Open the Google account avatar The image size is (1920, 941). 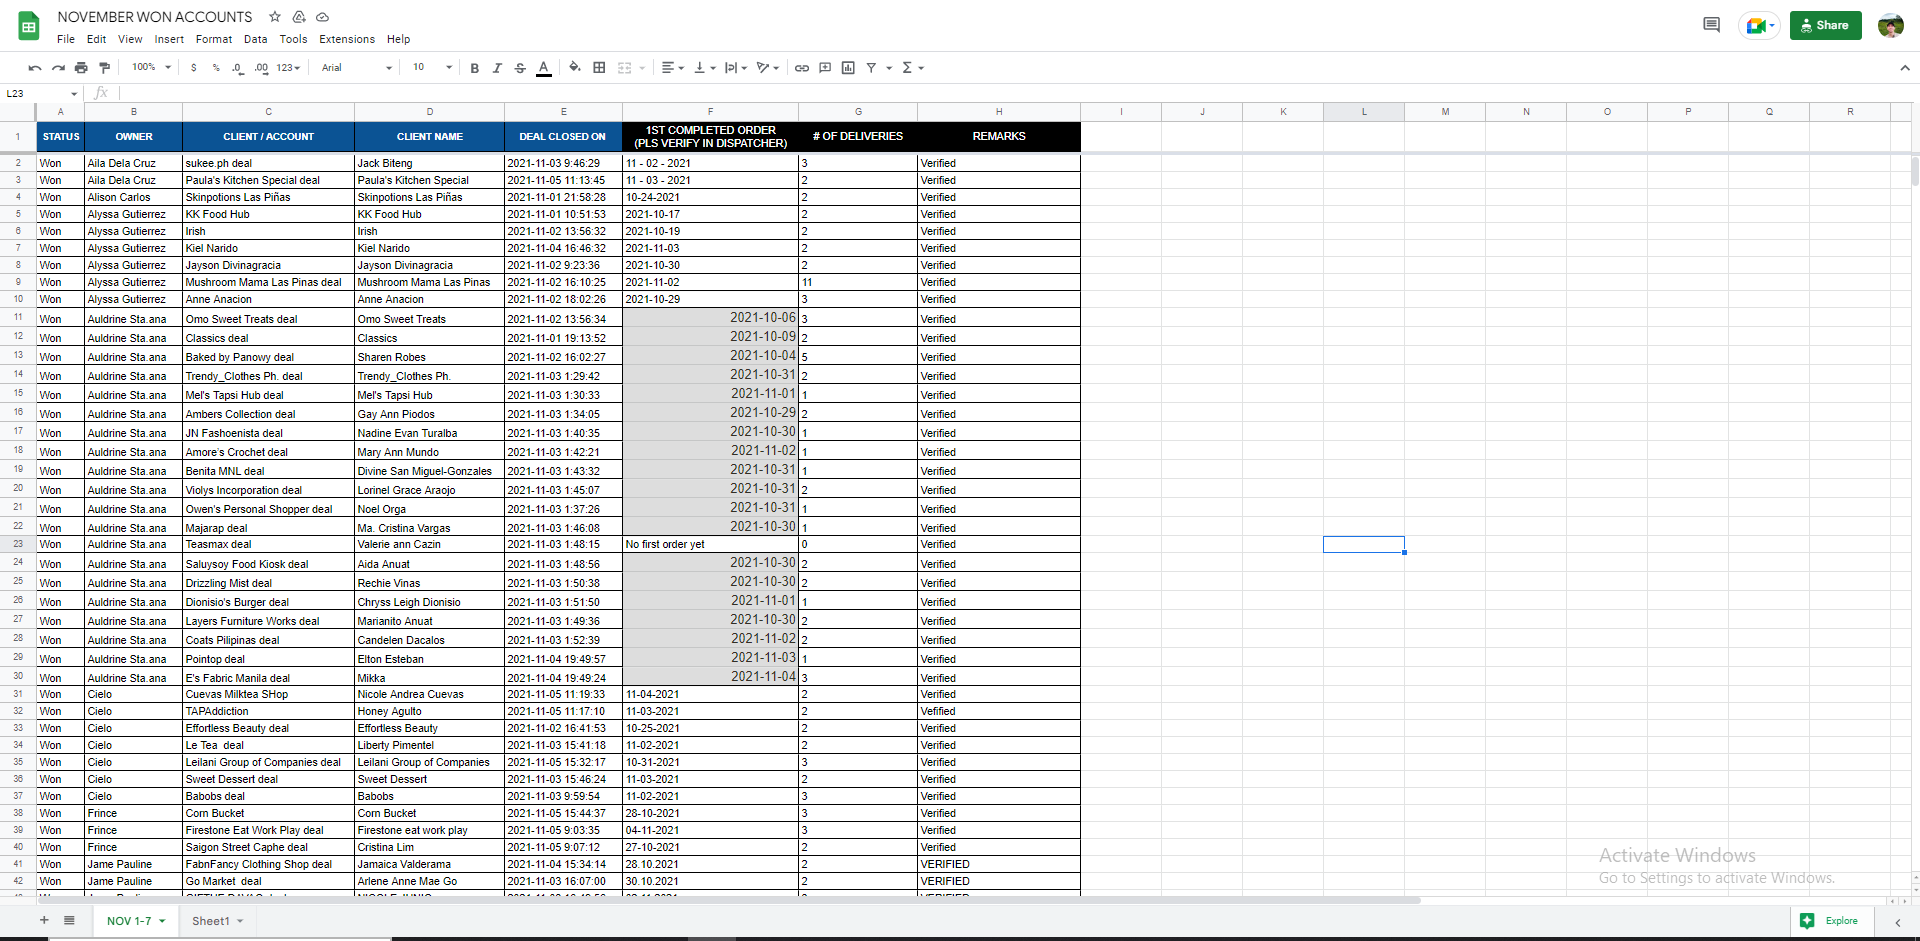point(1890,25)
